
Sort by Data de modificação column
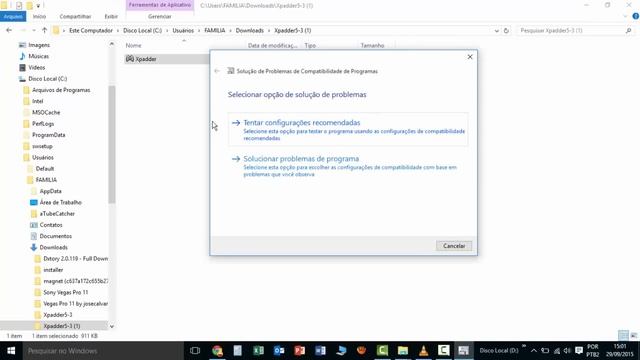pyautogui.click(x=272, y=45)
